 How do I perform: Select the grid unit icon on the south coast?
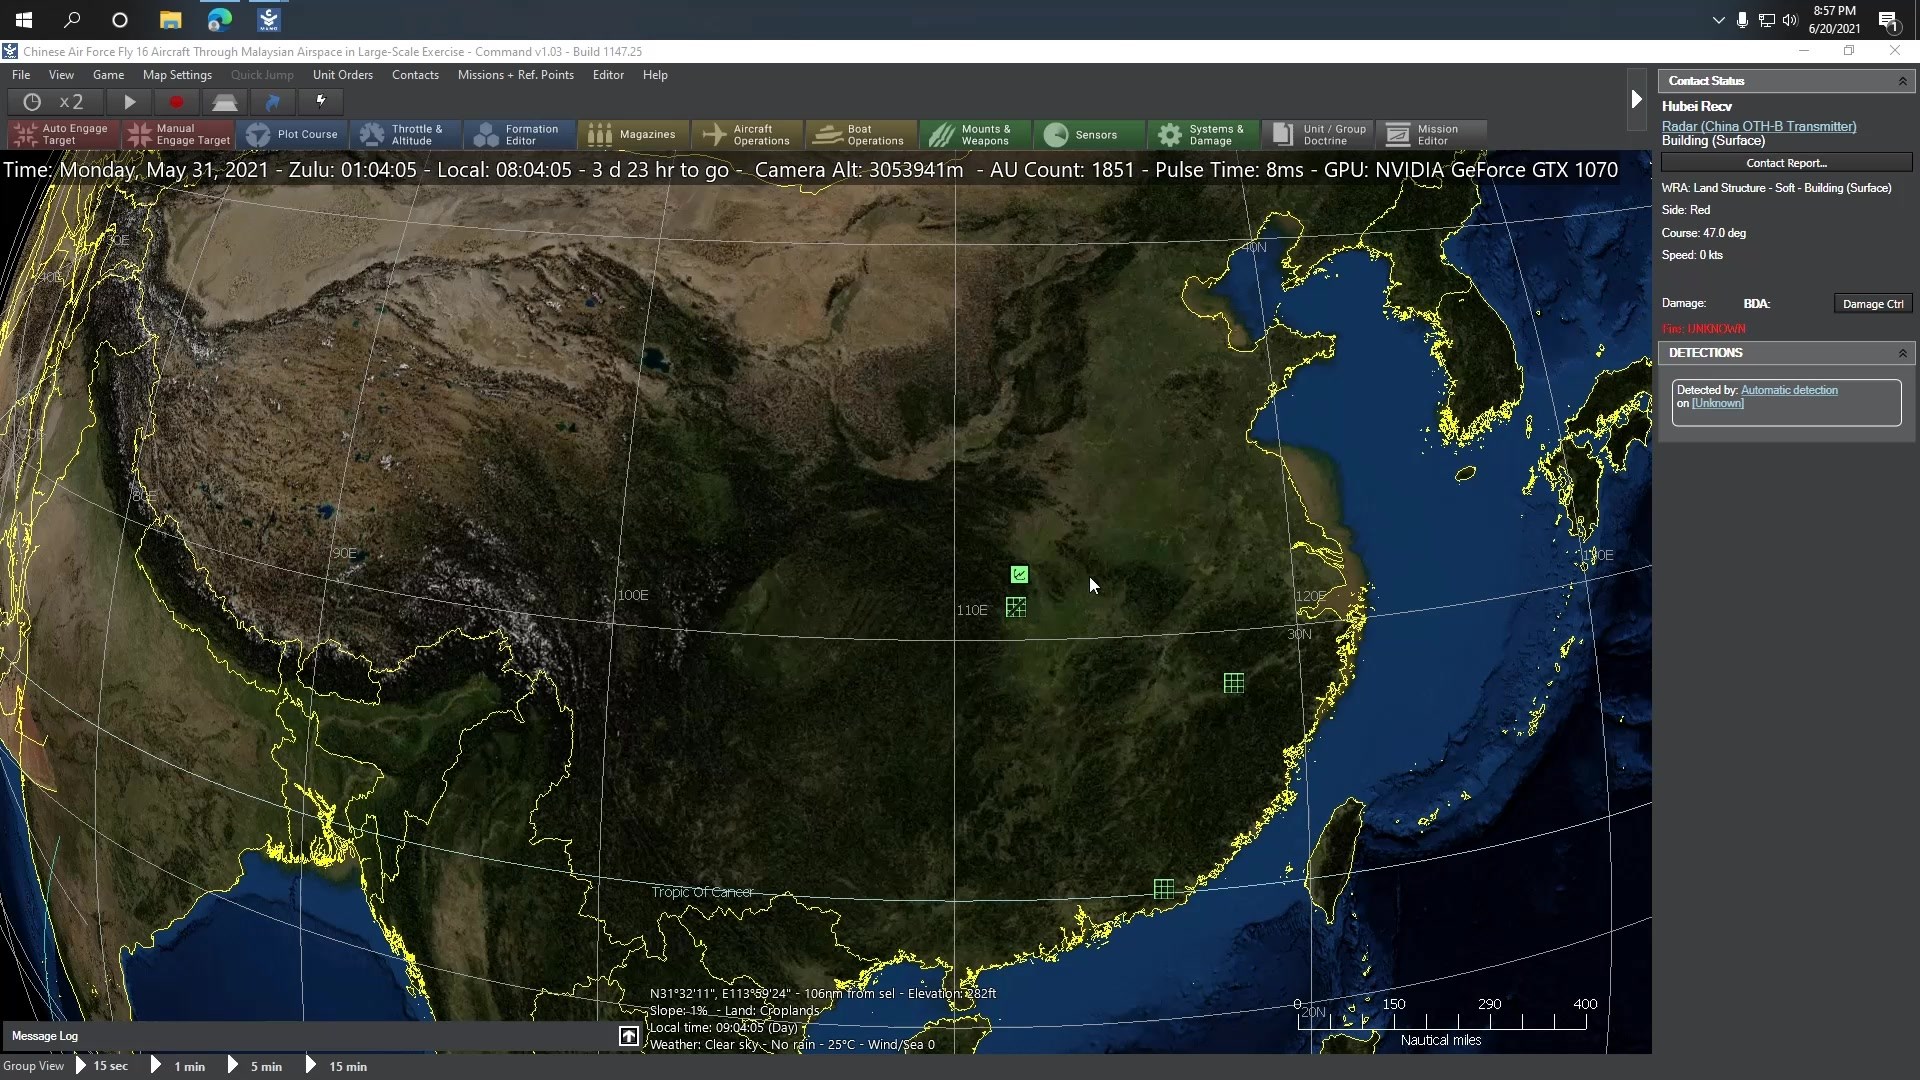1164,889
